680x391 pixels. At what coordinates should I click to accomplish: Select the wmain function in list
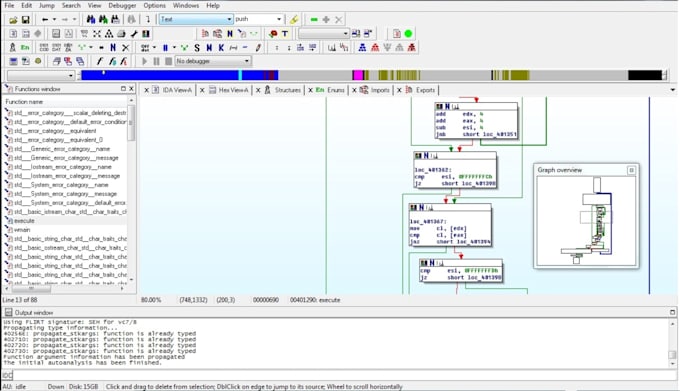65,230
